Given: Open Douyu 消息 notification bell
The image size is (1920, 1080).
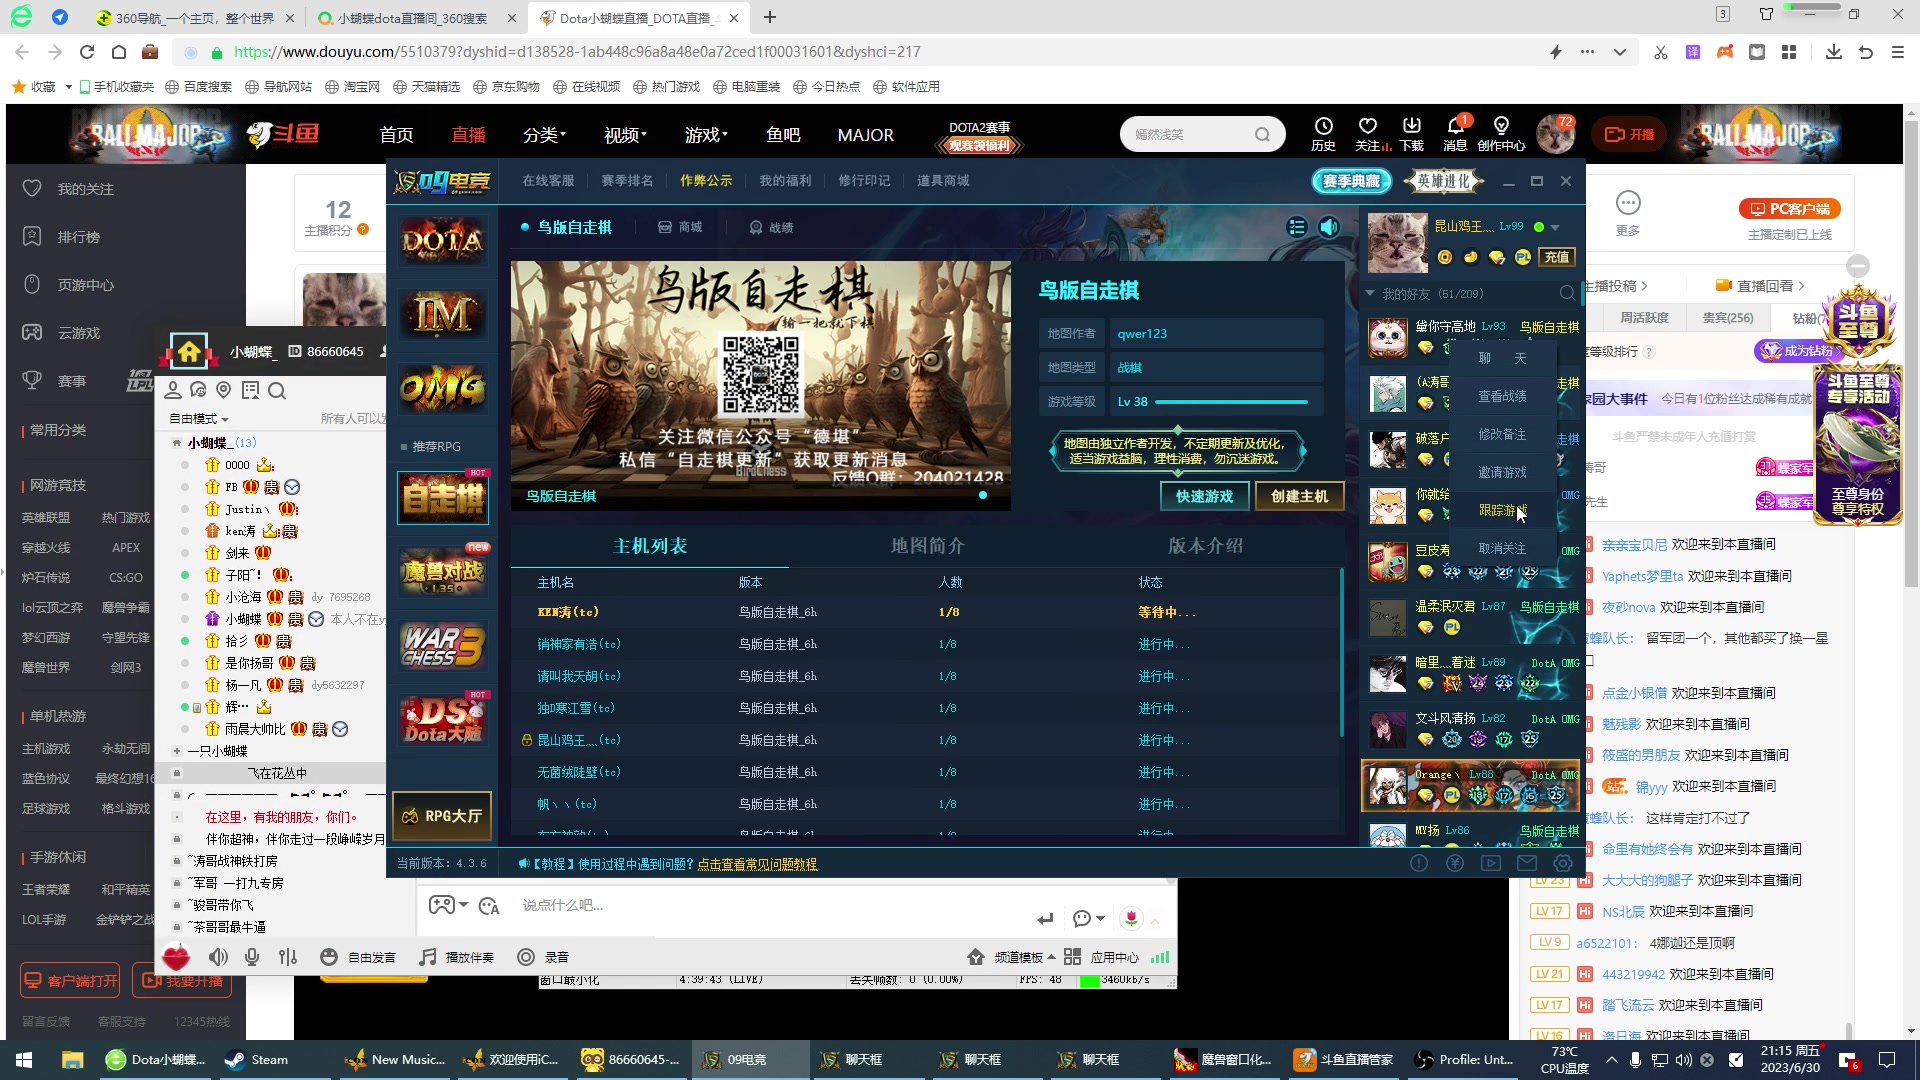Looking at the screenshot, I should (x=1455, y=133).
